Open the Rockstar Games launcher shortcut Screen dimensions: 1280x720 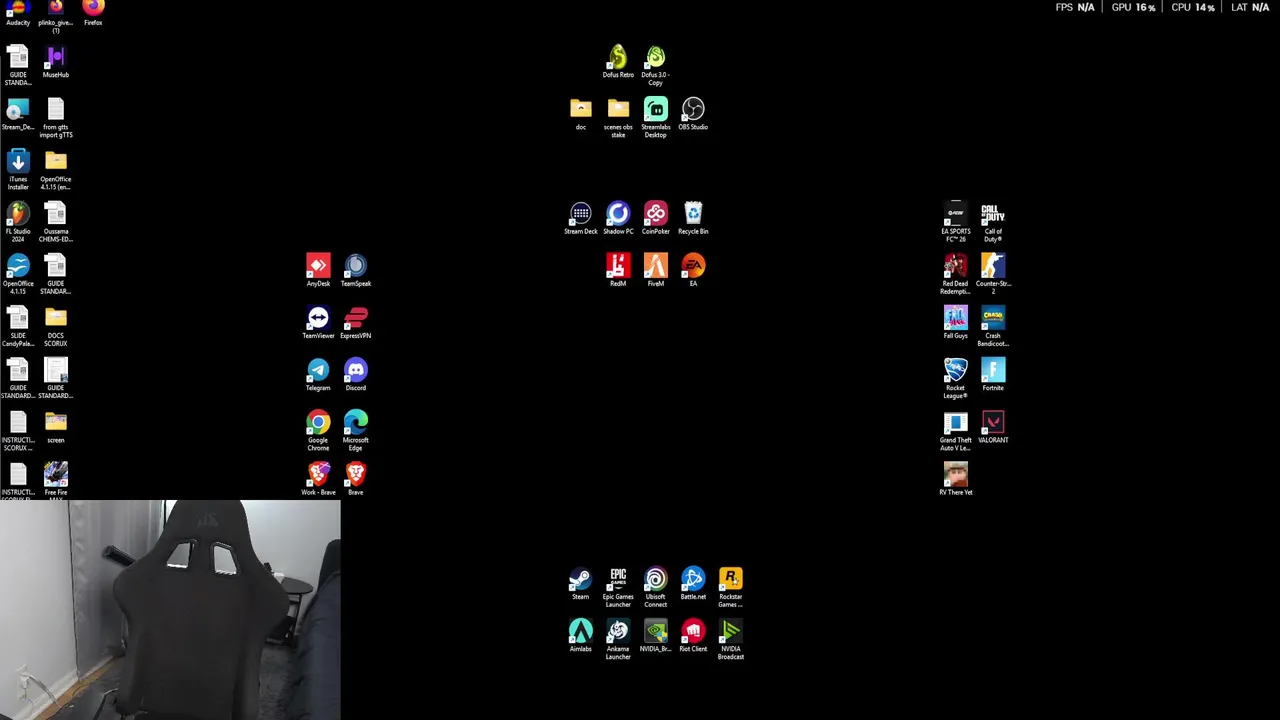pos(731,588)
